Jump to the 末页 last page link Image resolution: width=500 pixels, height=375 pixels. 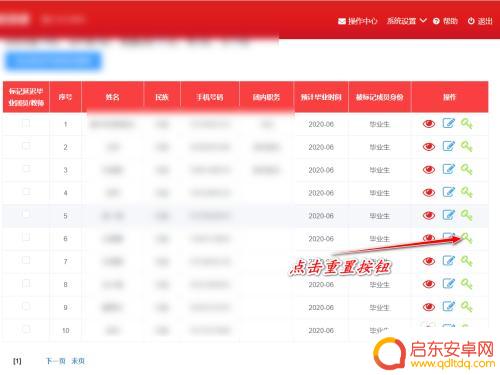click(x=78, y=361)
